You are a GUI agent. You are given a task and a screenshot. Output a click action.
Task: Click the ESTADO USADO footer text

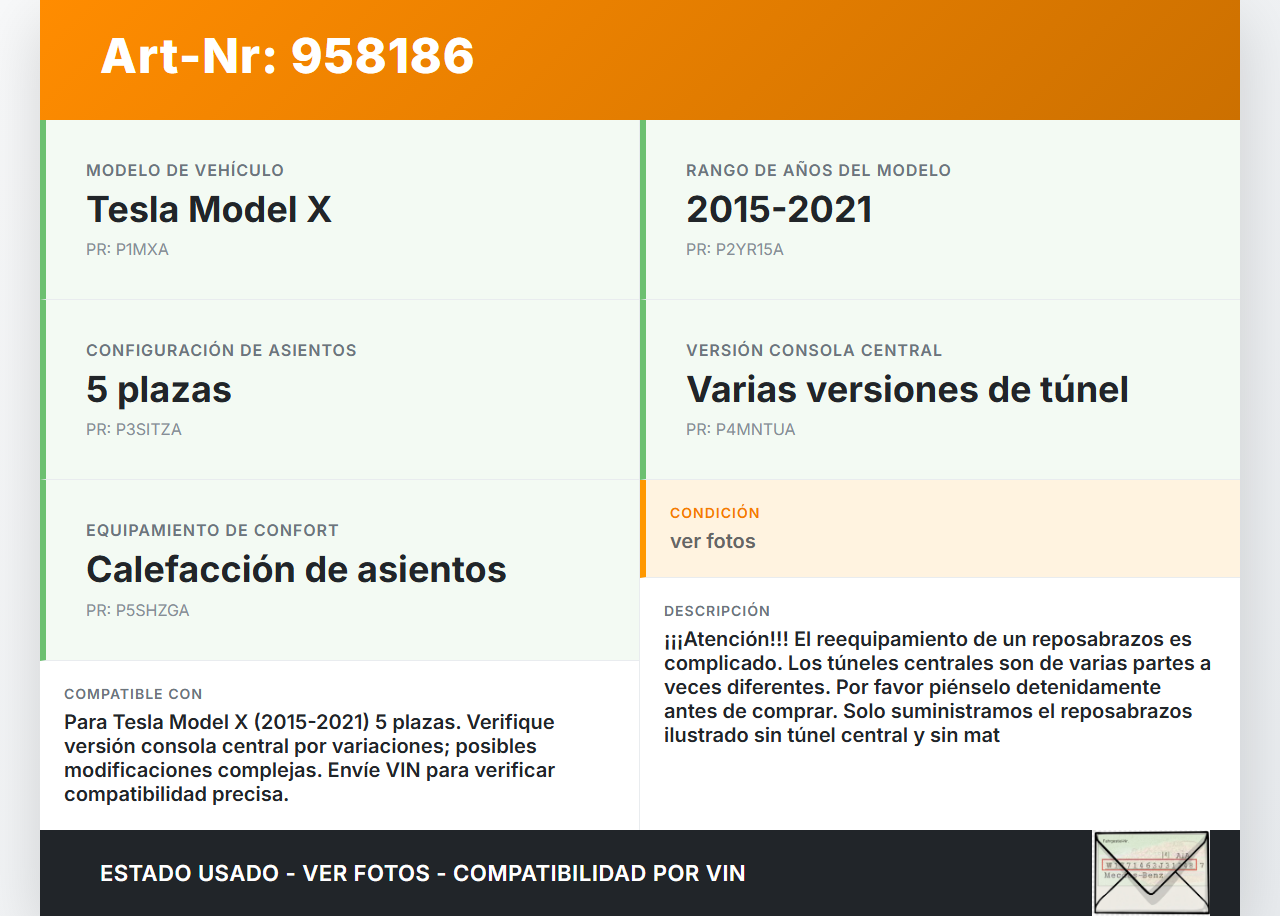click(x=423, y=873)
